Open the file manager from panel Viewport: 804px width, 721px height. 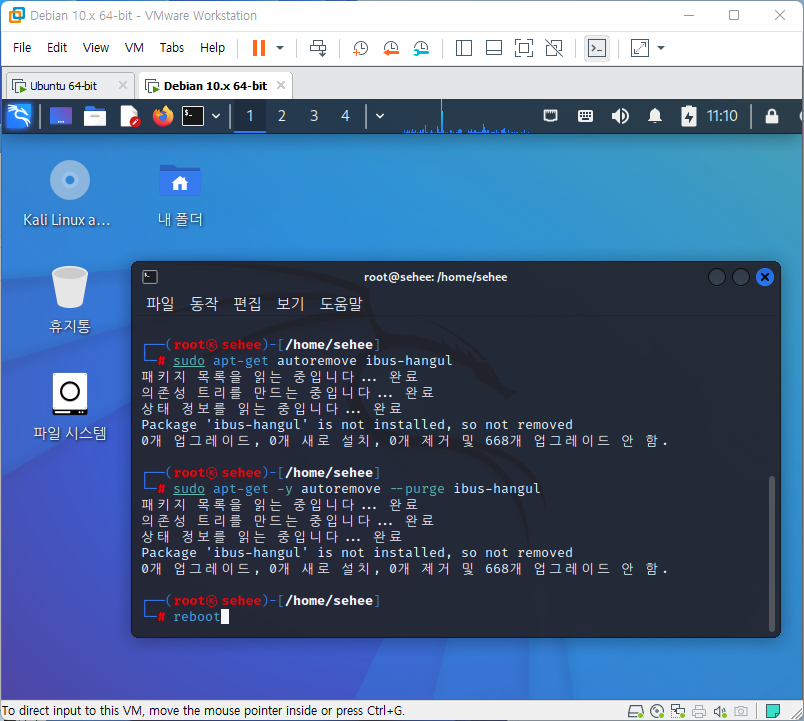95,116
